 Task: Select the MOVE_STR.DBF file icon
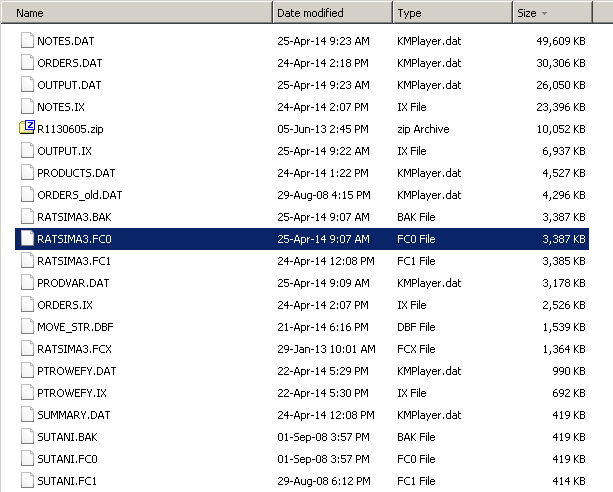(27, 327)
